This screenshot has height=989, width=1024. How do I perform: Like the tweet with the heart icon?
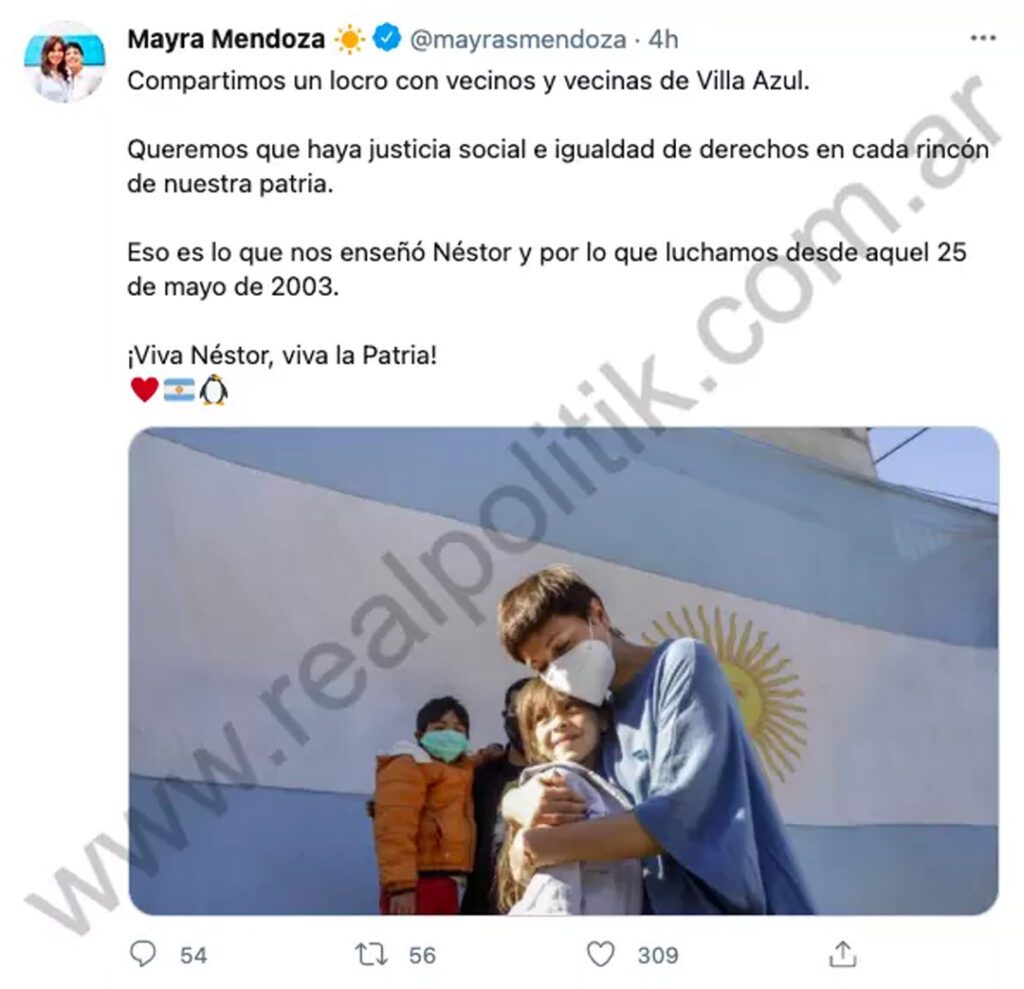pos(600,954)
